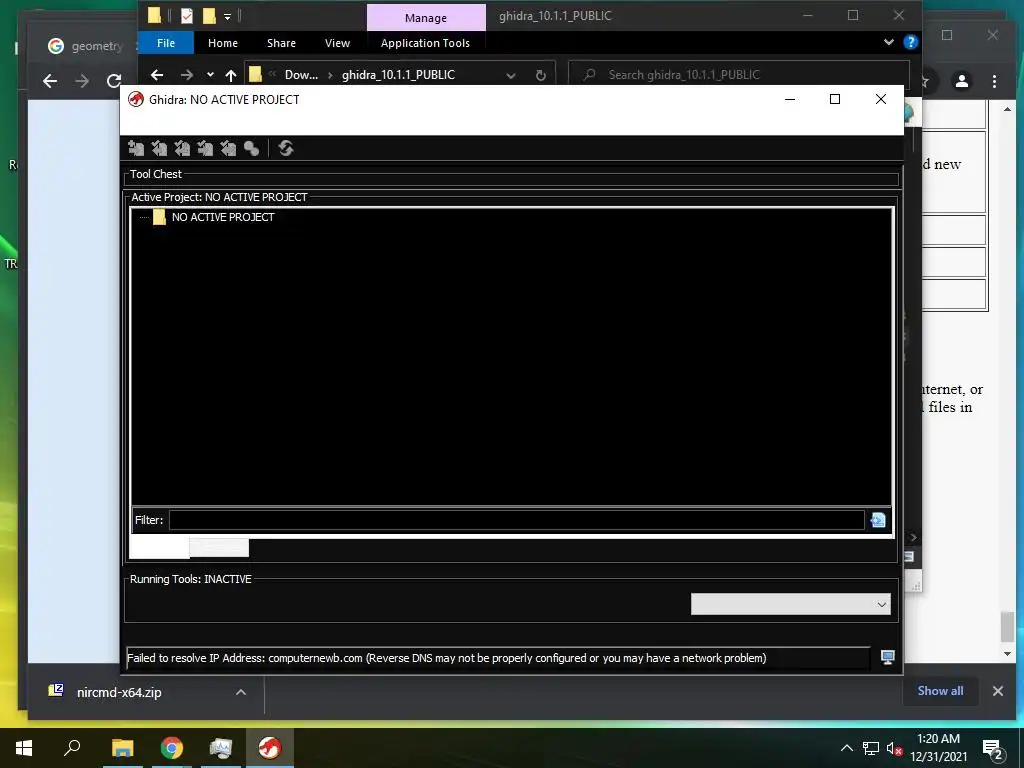Click the Undo Checkout toolbar icon
1024x768 pixels.
(x=228, y=148)
